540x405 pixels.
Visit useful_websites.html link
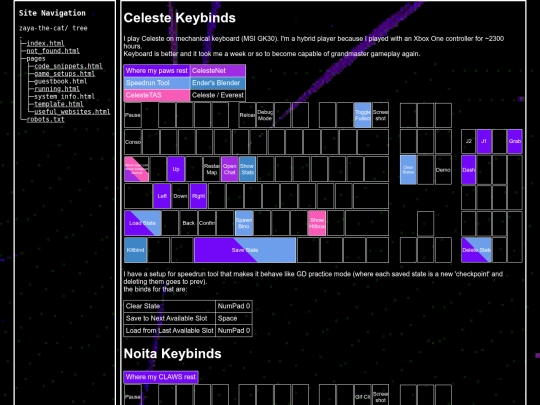[72, 112]
